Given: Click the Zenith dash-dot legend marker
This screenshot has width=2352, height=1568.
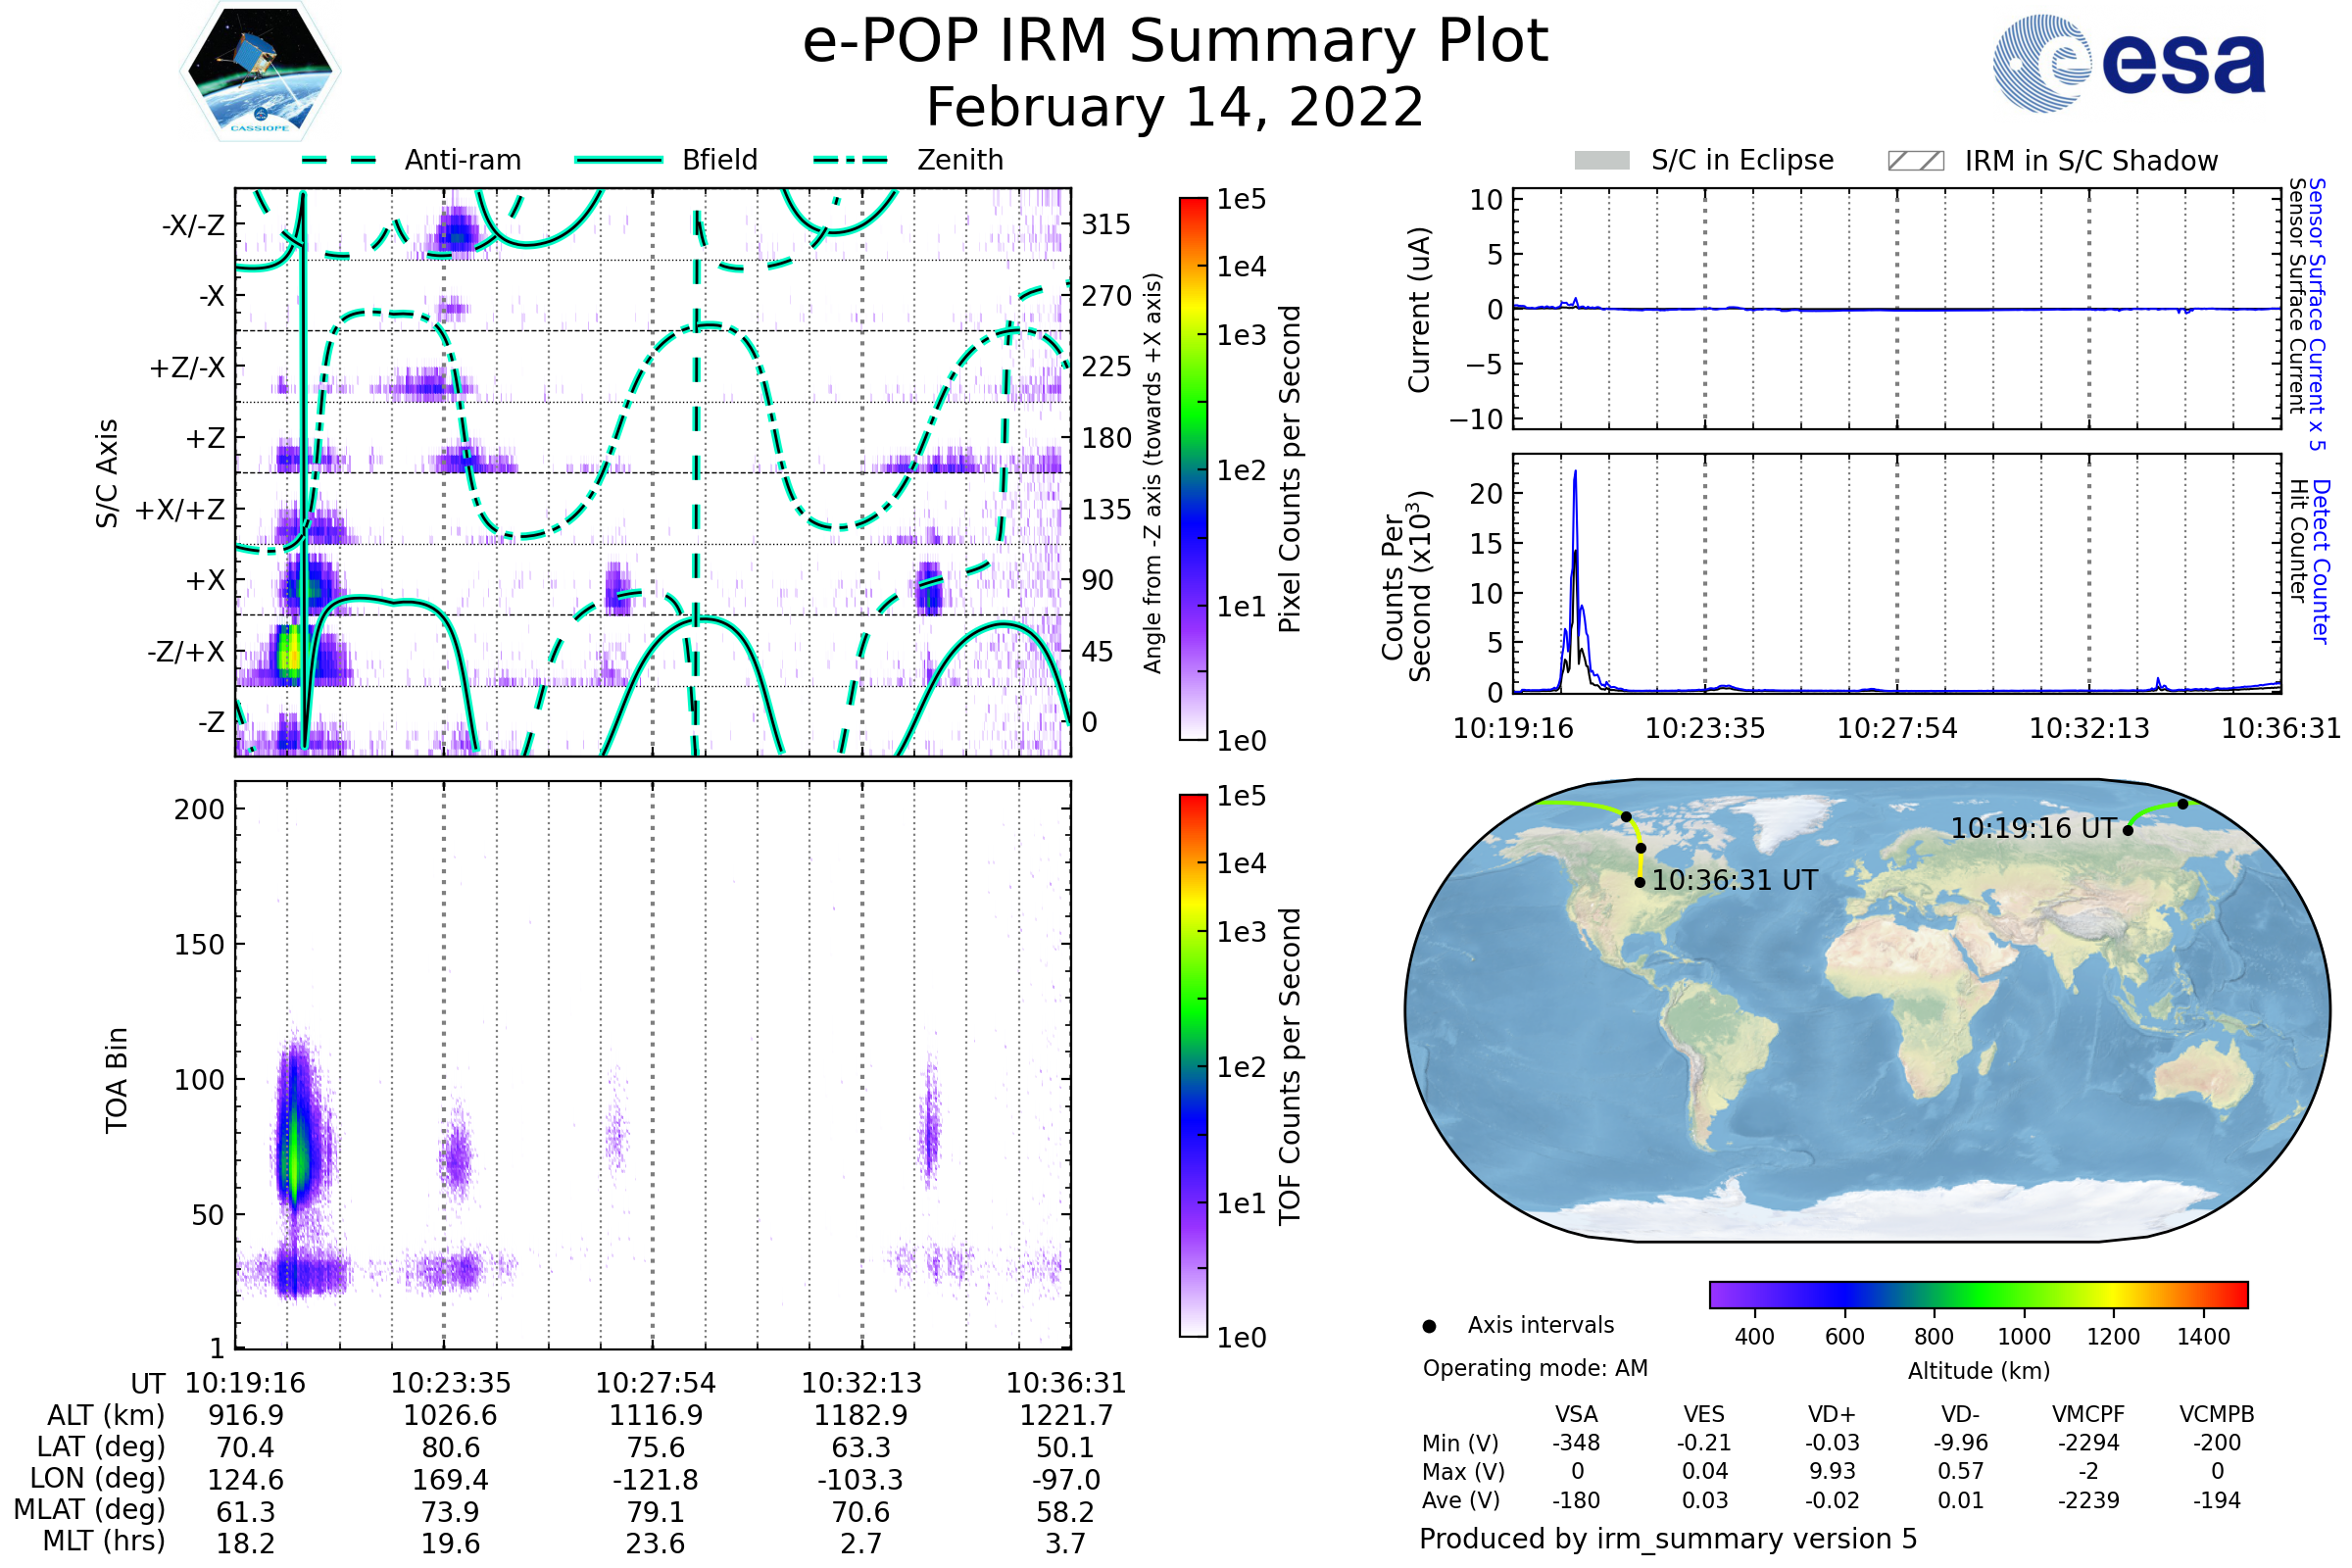Looking at the screenshot, I should click(x=851, y=160).
